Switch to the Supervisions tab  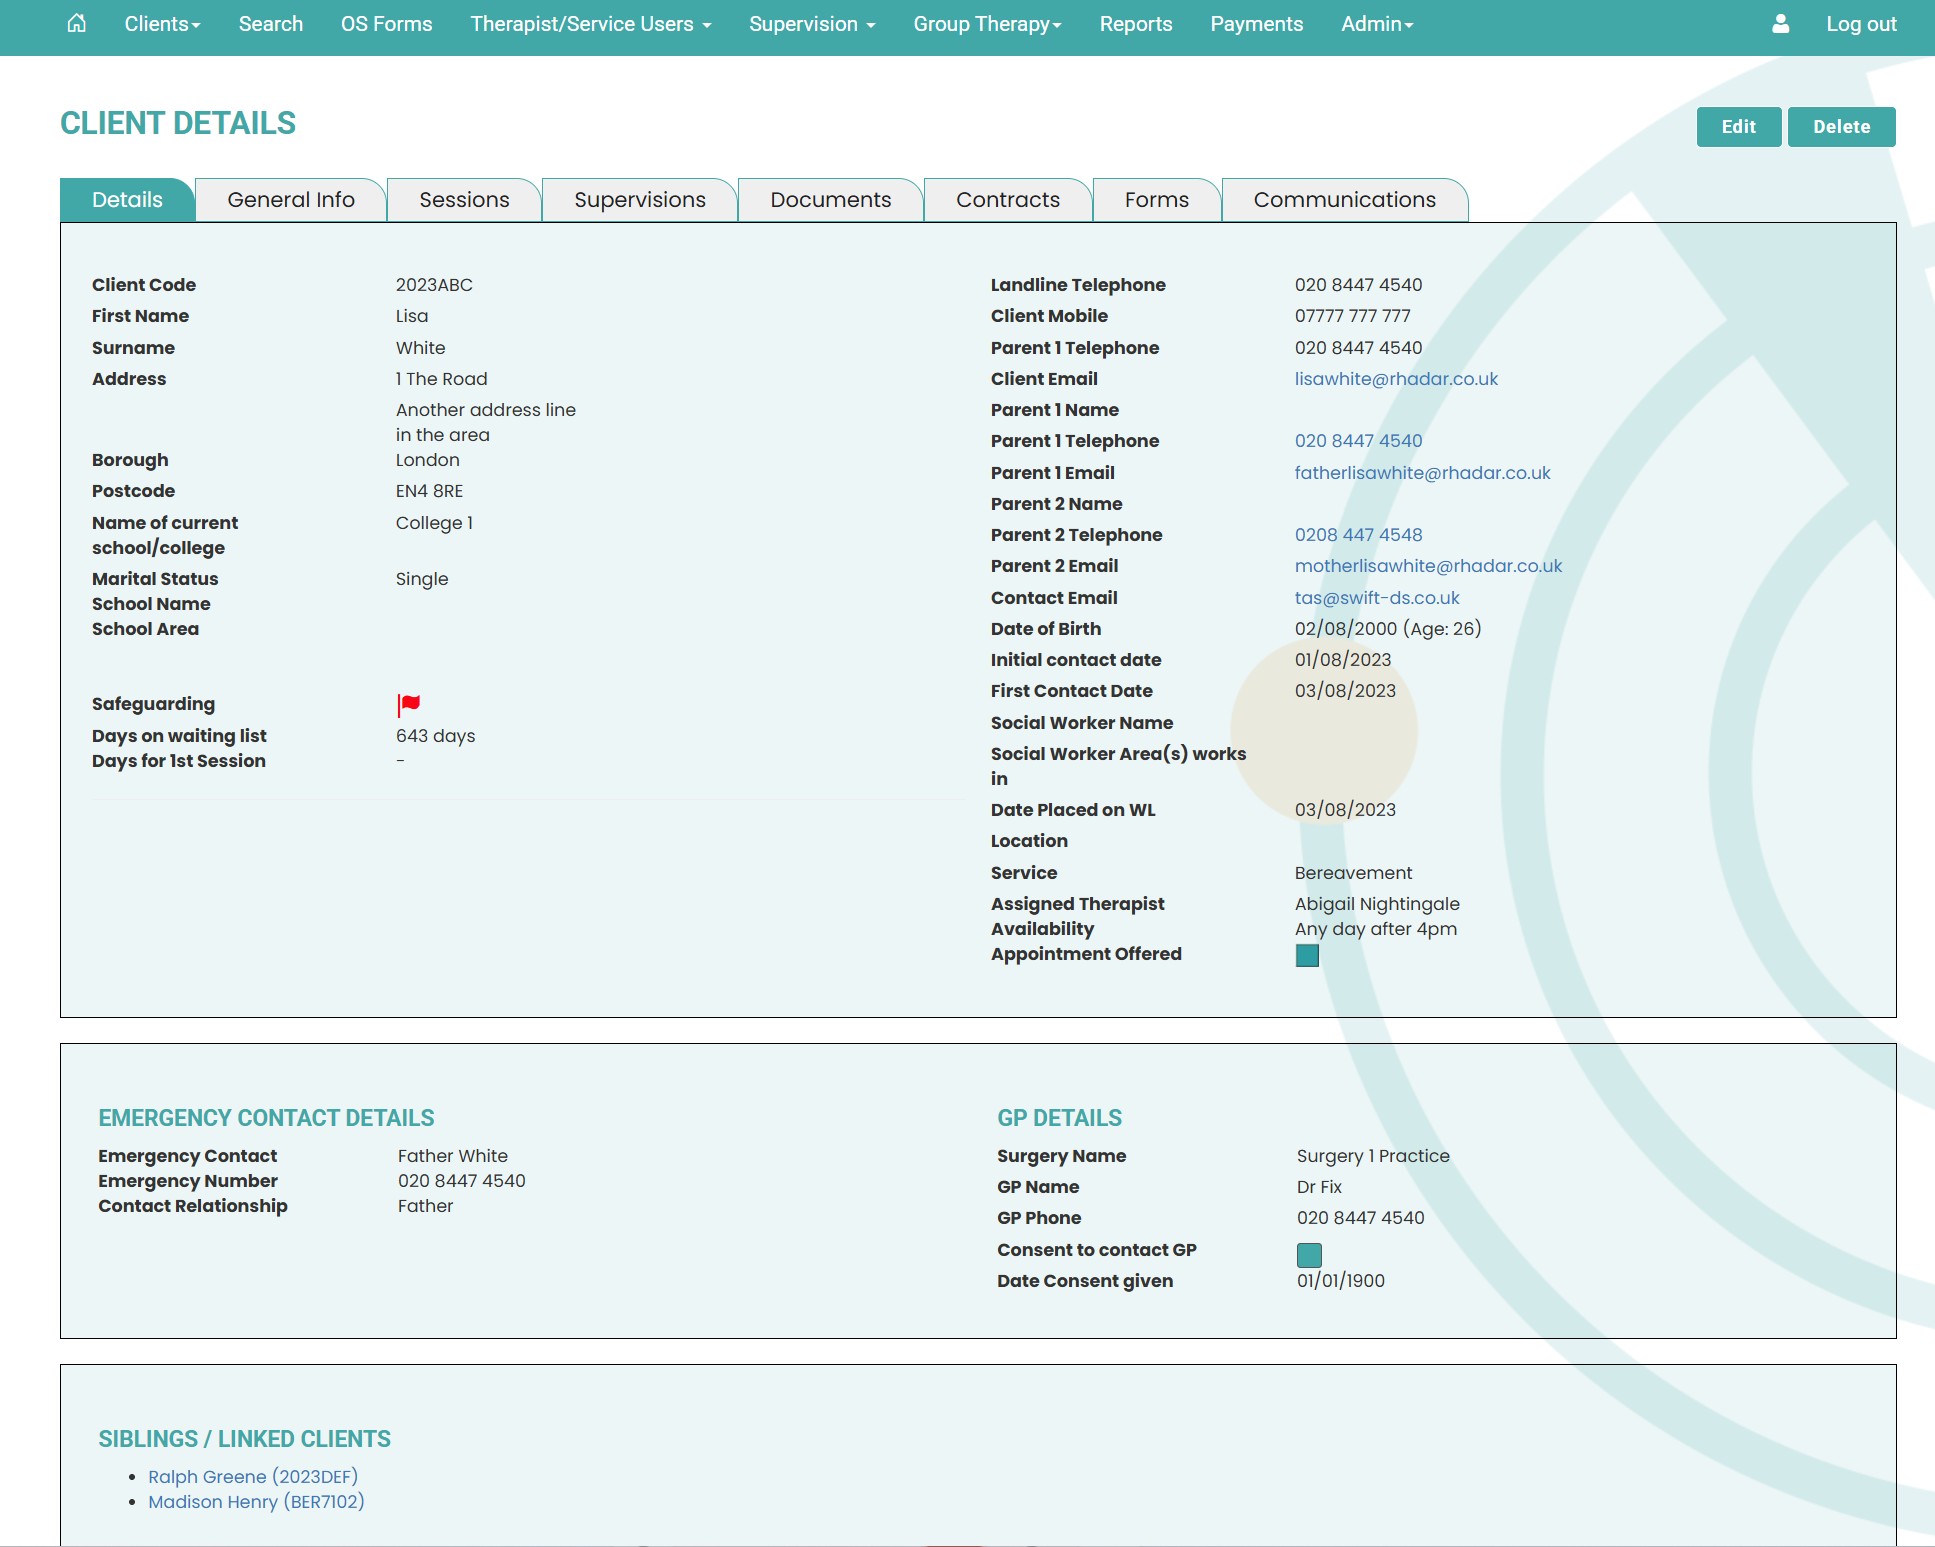tap(640, 200)
